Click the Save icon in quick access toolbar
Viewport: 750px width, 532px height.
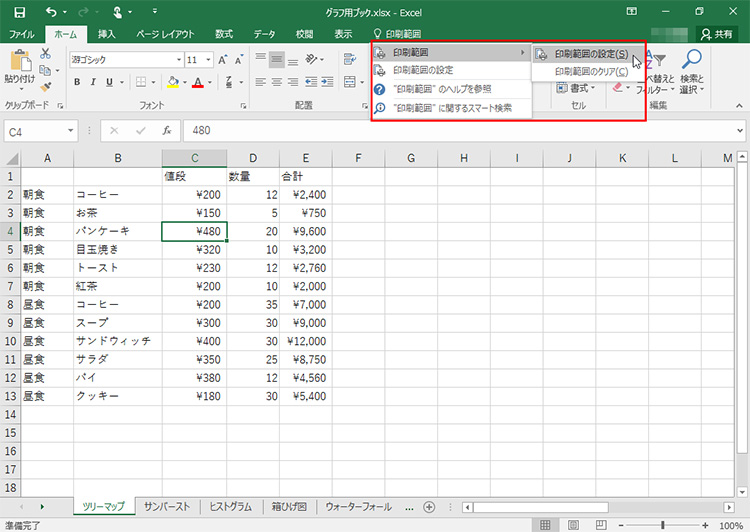(x=18, y=12)
